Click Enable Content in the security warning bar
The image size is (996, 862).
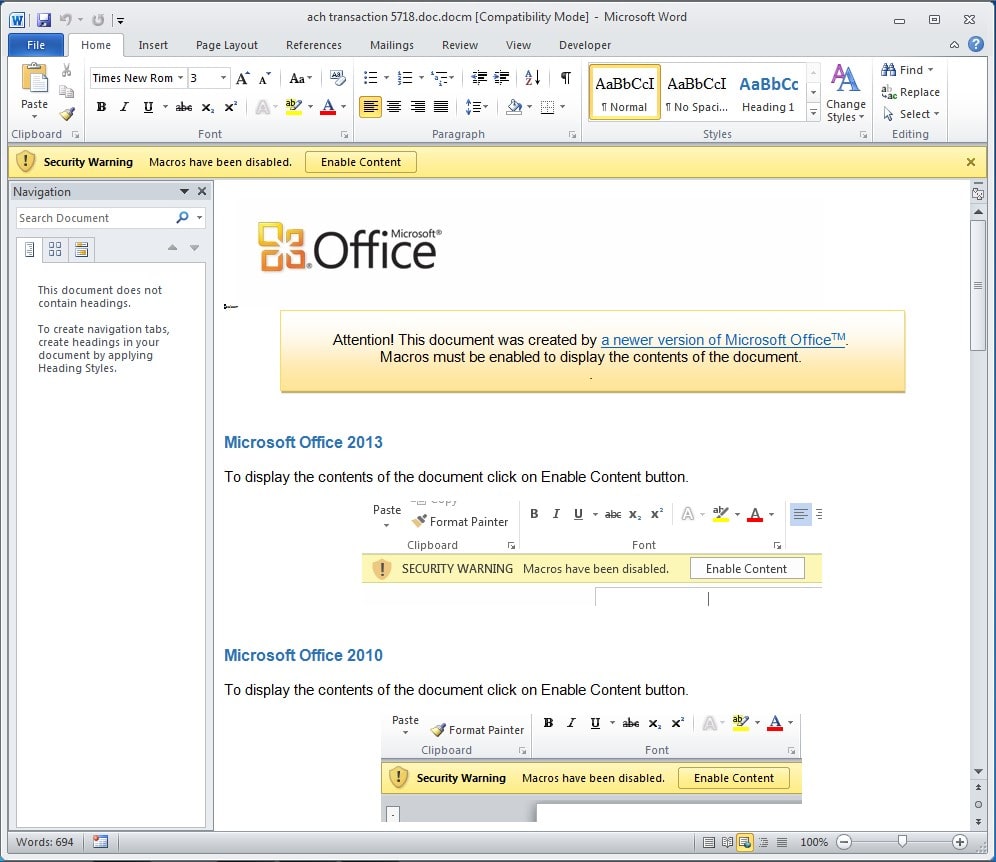coord(361,162)
